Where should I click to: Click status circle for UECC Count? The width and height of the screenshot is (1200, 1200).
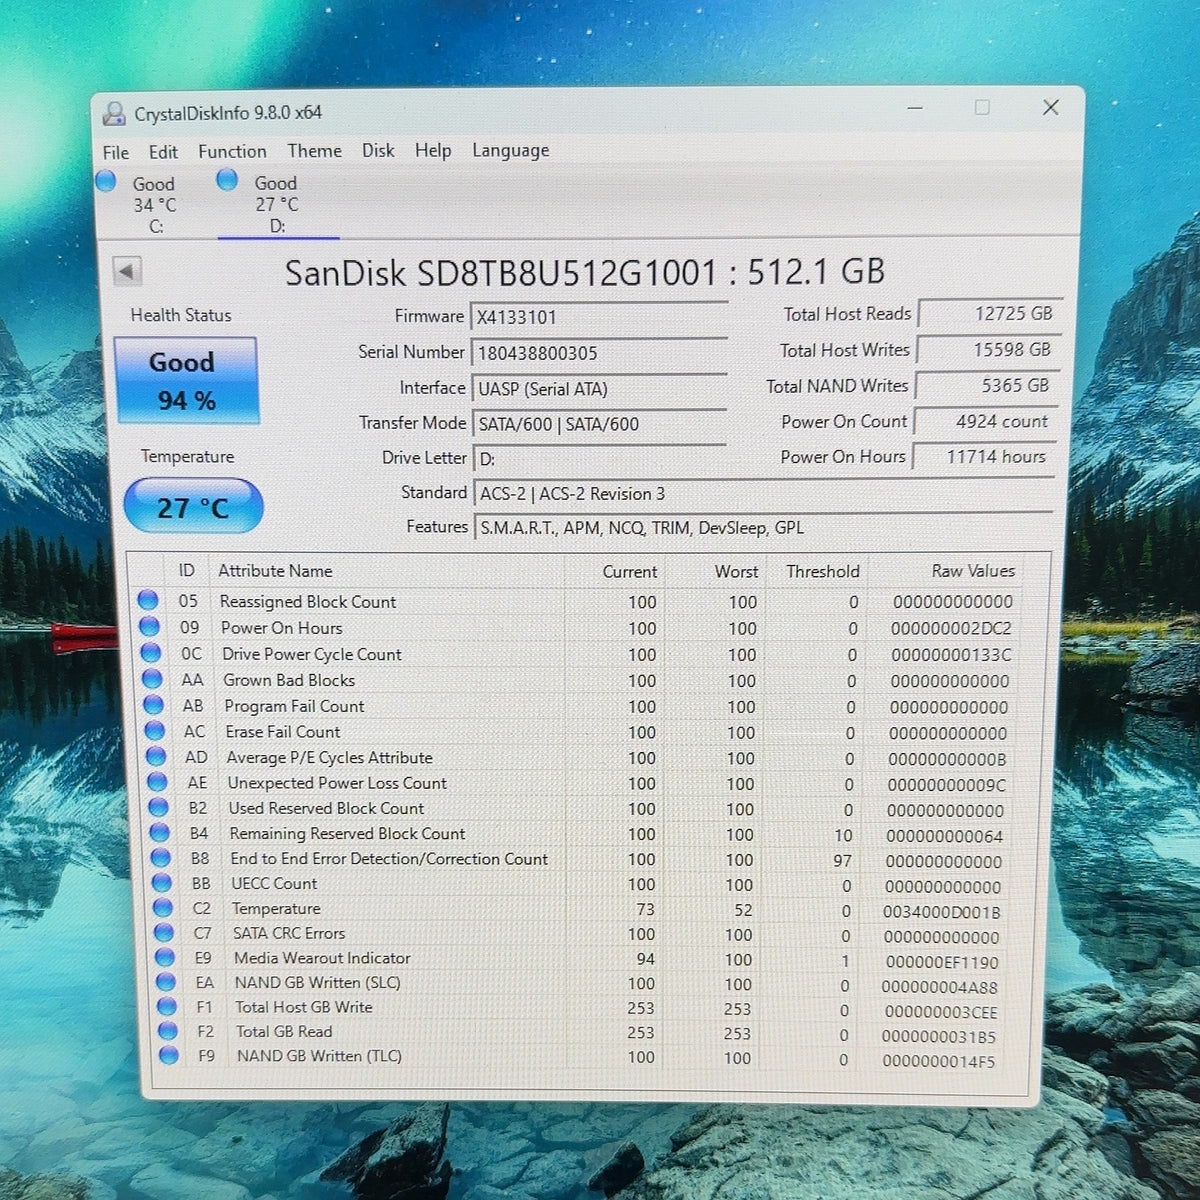click(162, 882)
